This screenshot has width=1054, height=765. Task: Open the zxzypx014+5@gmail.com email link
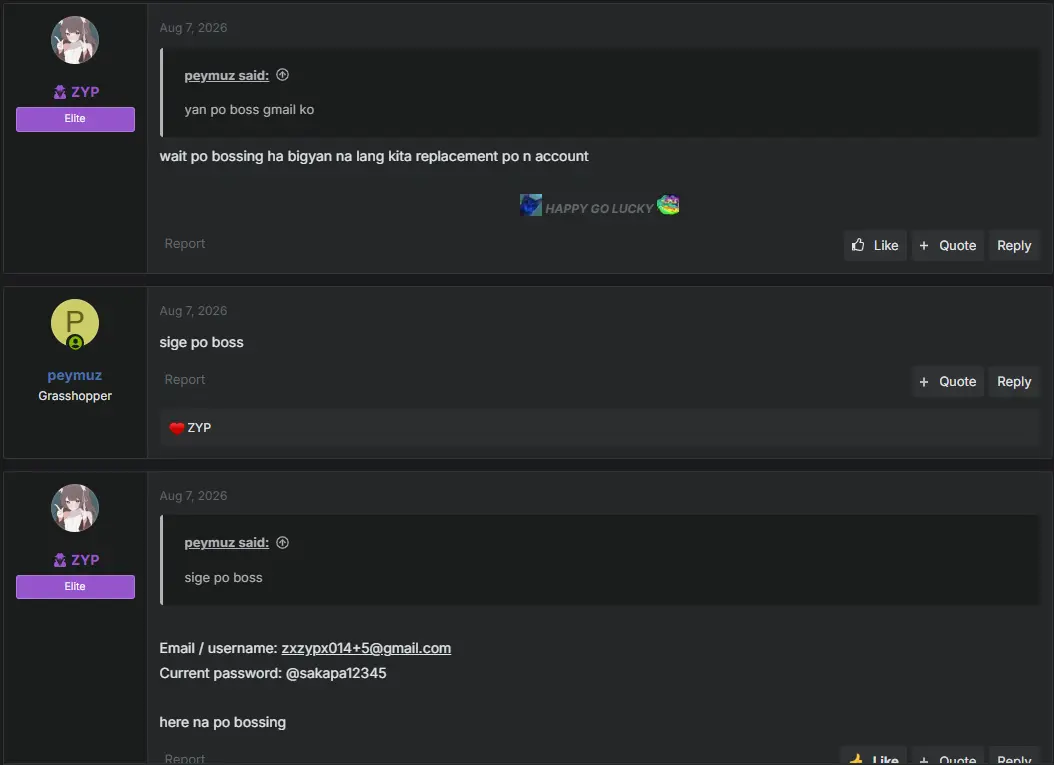[x=366, y=648]
